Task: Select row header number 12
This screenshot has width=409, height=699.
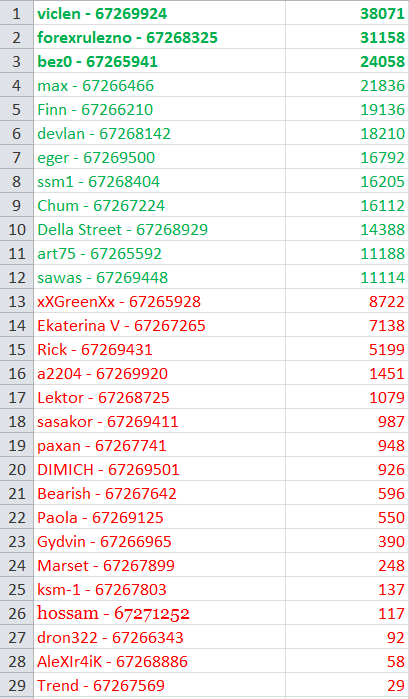Action: click(x=17, y=277)
